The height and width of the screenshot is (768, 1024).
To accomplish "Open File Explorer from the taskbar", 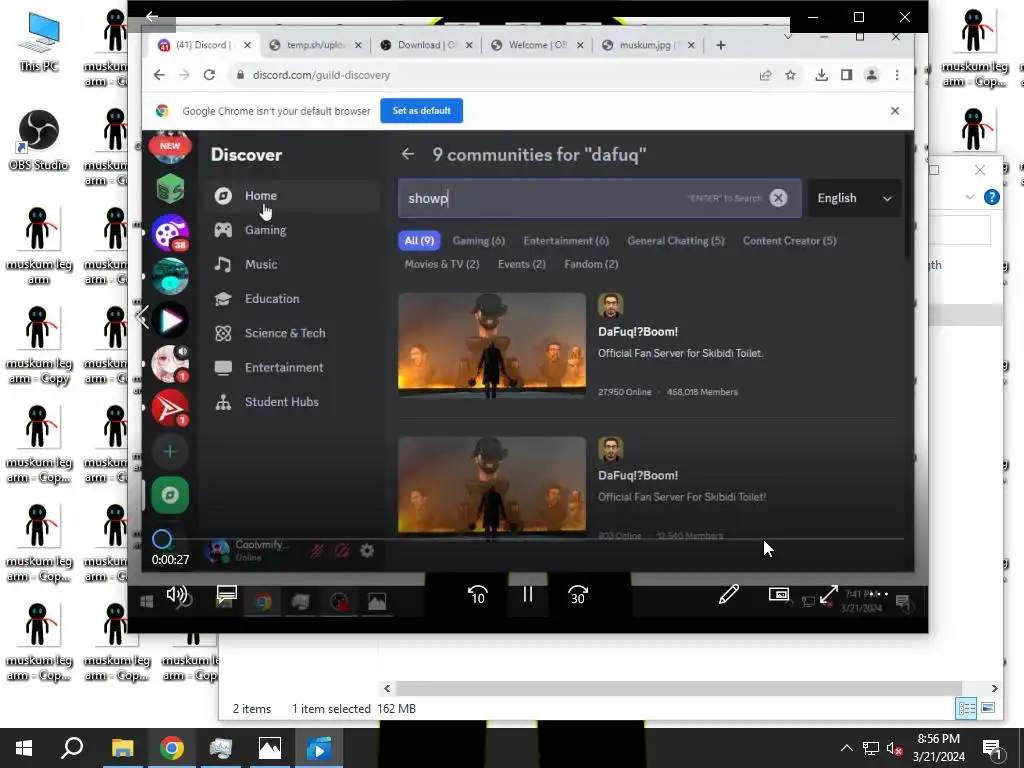I will [x=122, y=748].
